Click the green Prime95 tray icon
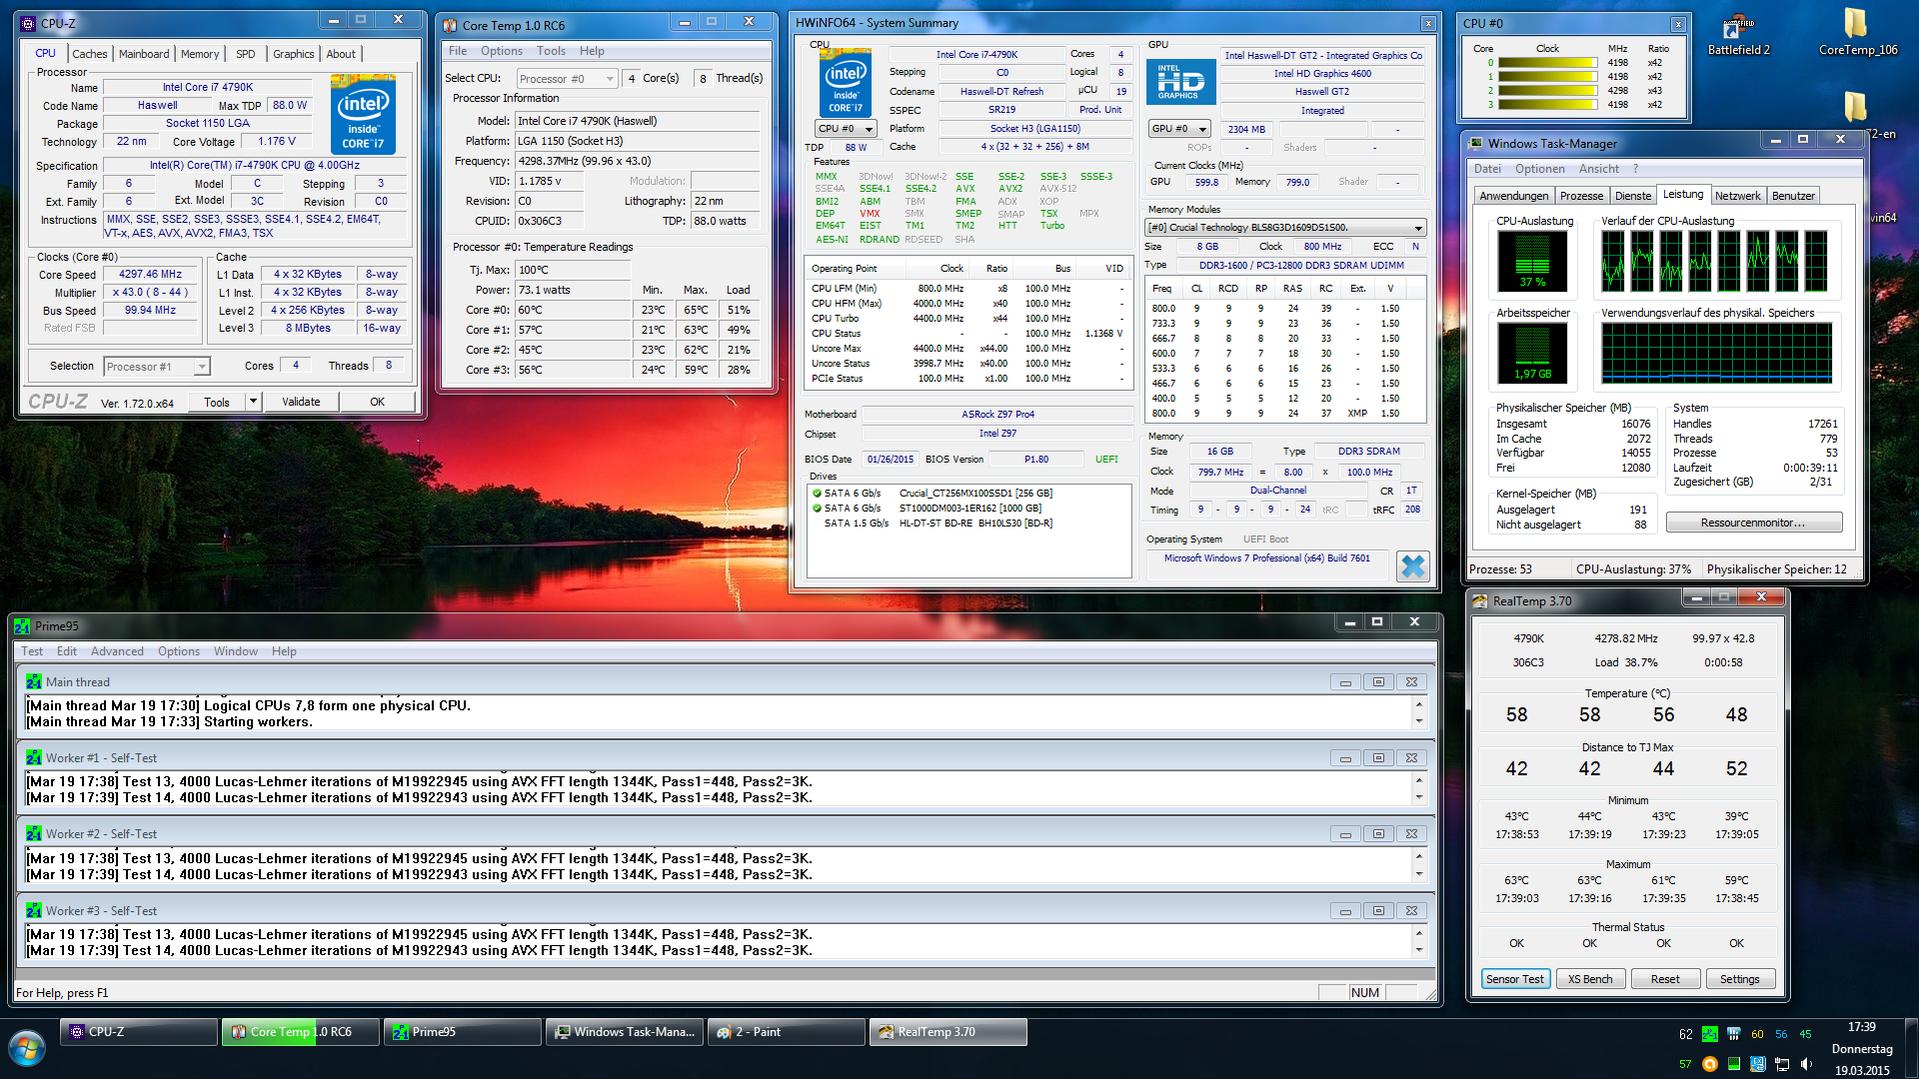 coord(1709,1034)
